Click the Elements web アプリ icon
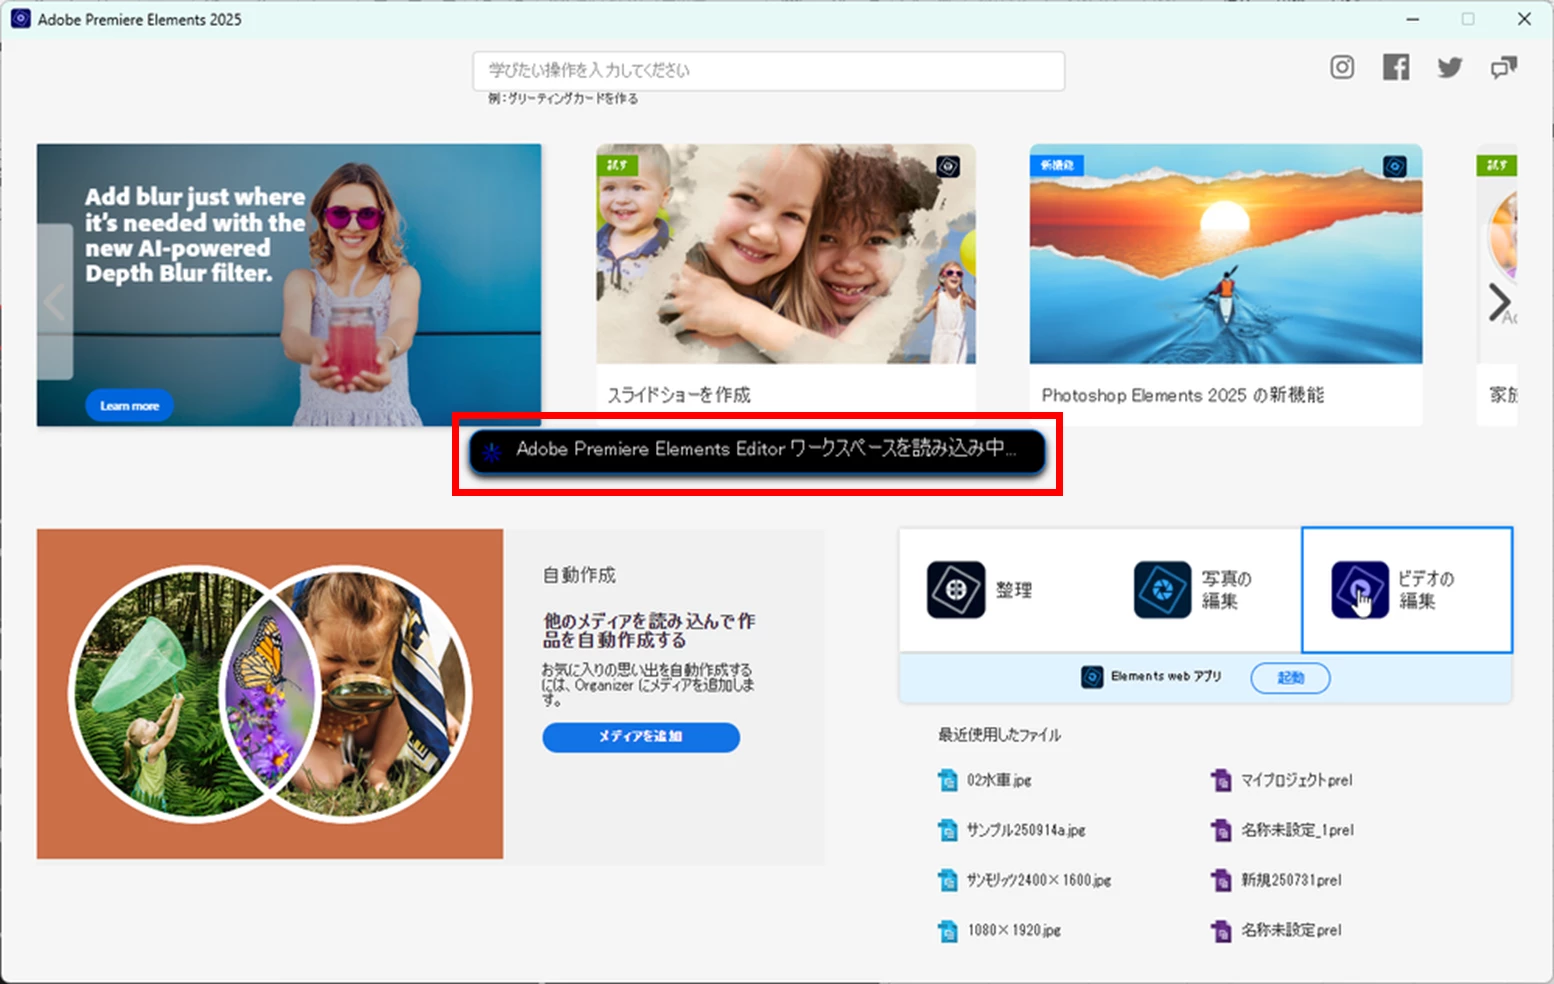1554x984 pixels. click(x=1092, y=677)
